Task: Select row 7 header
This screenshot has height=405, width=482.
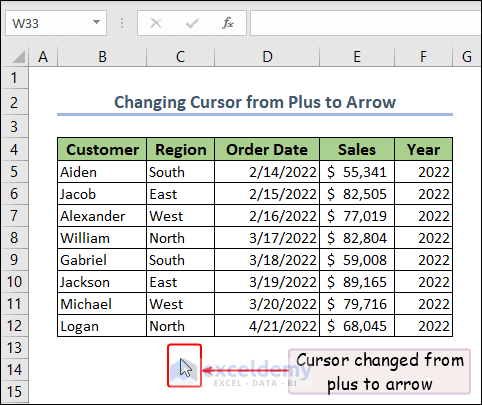Action: coord(14,215)
